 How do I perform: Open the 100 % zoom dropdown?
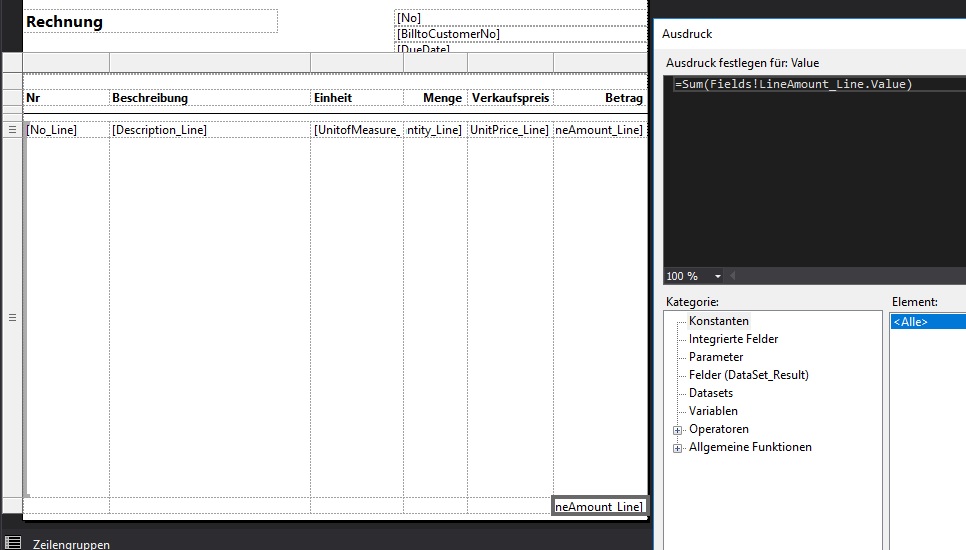[718, 277]
